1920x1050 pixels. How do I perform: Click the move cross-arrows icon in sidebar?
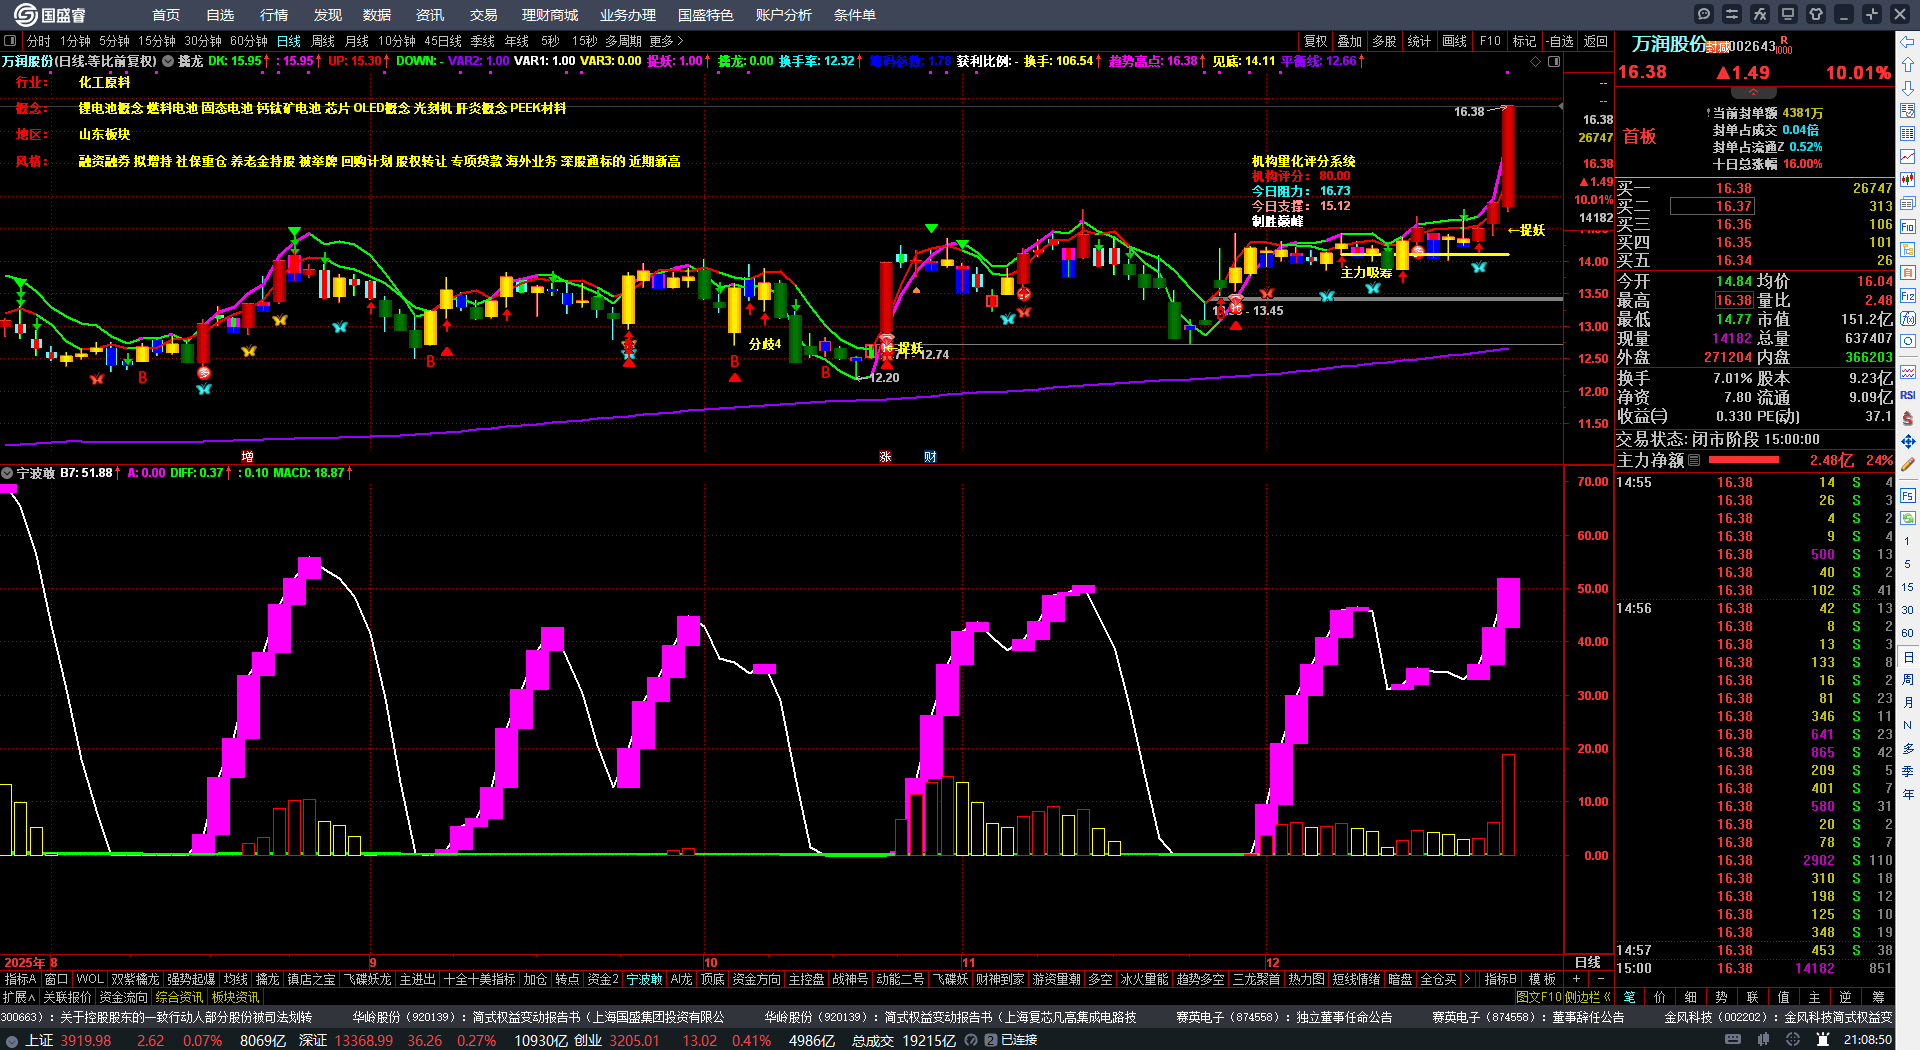pos(1908,441)
